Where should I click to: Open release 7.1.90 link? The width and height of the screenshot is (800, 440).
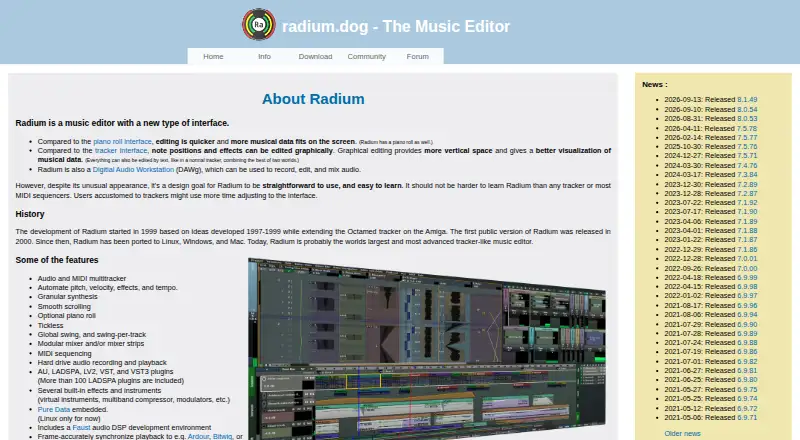click(747, 212)
